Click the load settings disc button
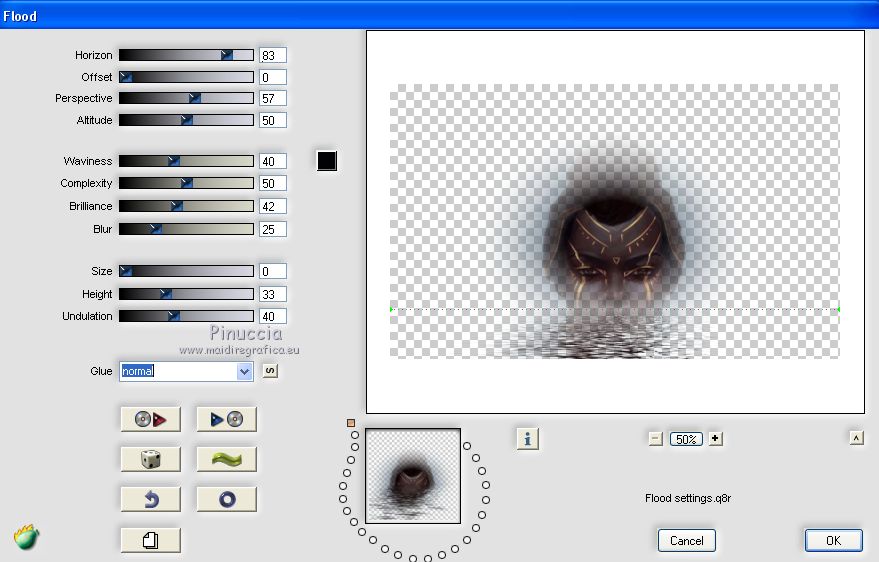This screenshot has height=562, width=879. click(150, 419)
